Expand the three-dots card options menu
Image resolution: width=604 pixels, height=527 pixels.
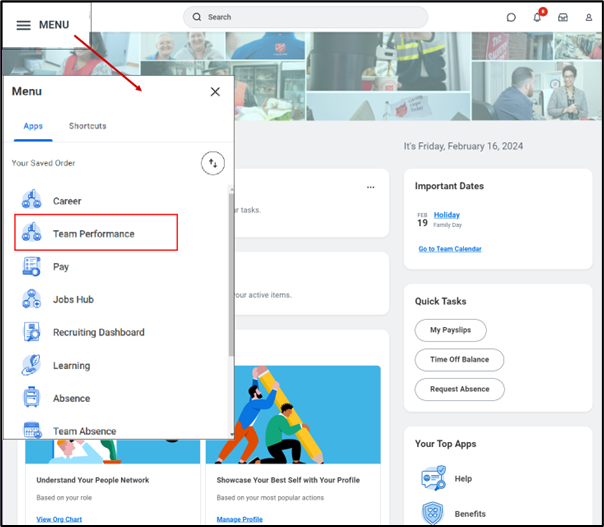pyautogui.click(x=371, y=187)
